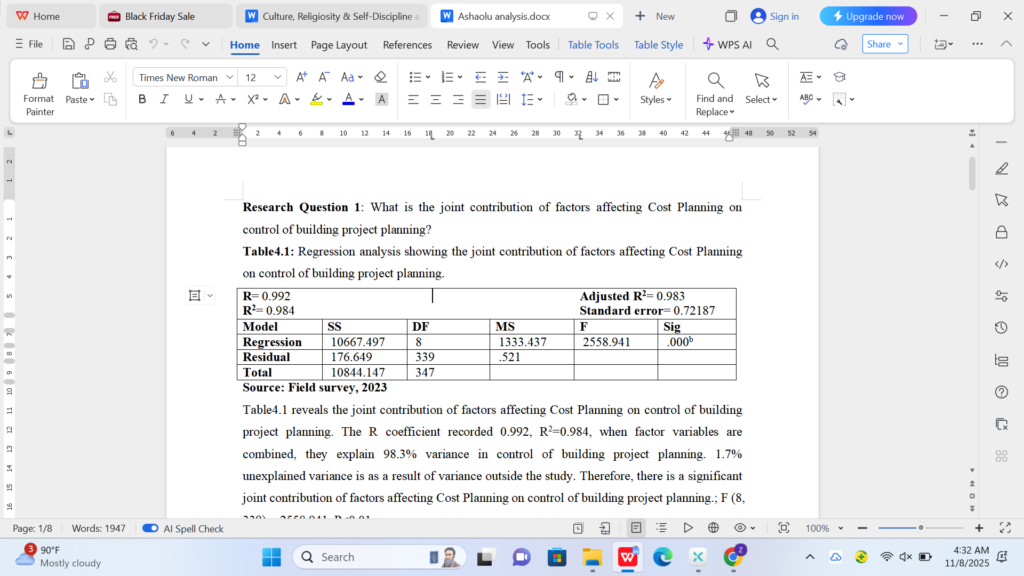1024x576 pixels.
Task: Open the font name combo box
Action: (x=185, y=77)
